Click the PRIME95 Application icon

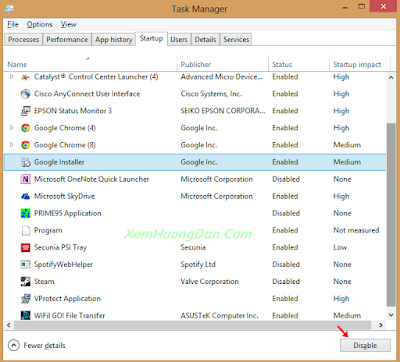point(25,213)
